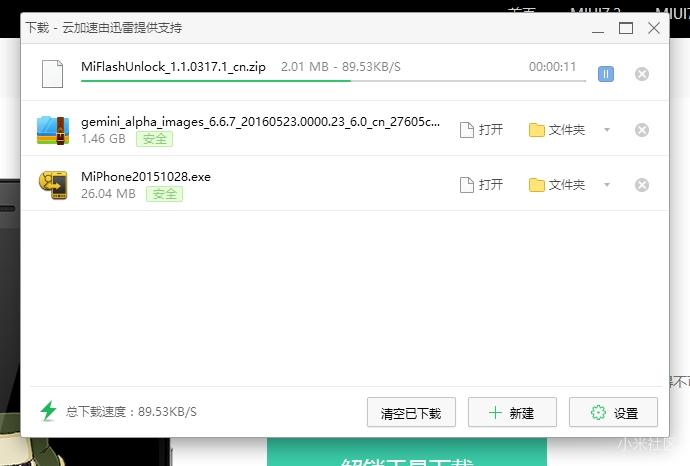Expand the dropdown arrow in gemini_alpha_images row

pyautogui.click(x=607, y=130)
